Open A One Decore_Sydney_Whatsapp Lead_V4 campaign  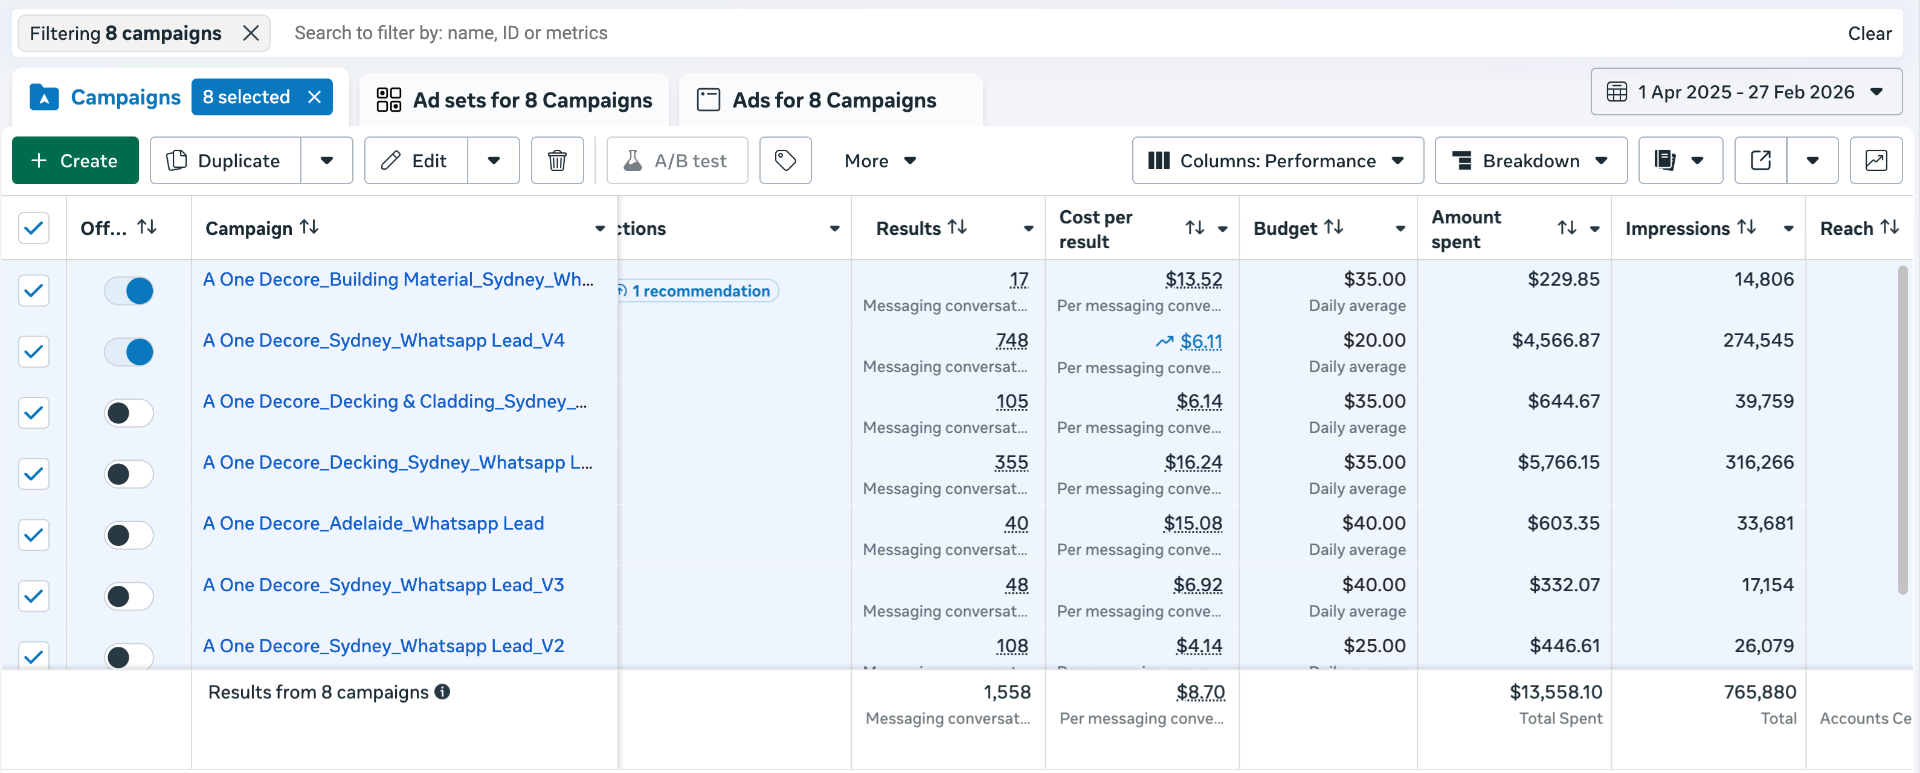pos(384,341)
